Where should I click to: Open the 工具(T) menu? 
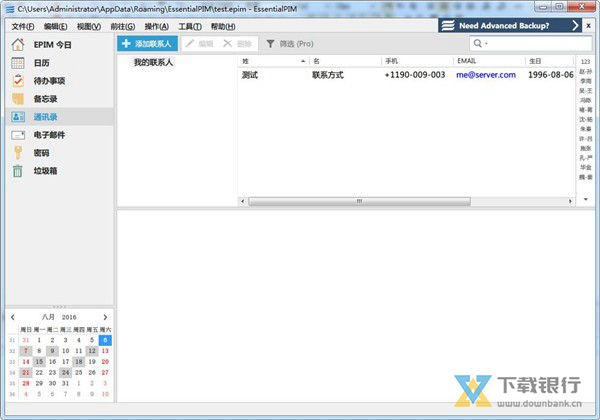189,26
